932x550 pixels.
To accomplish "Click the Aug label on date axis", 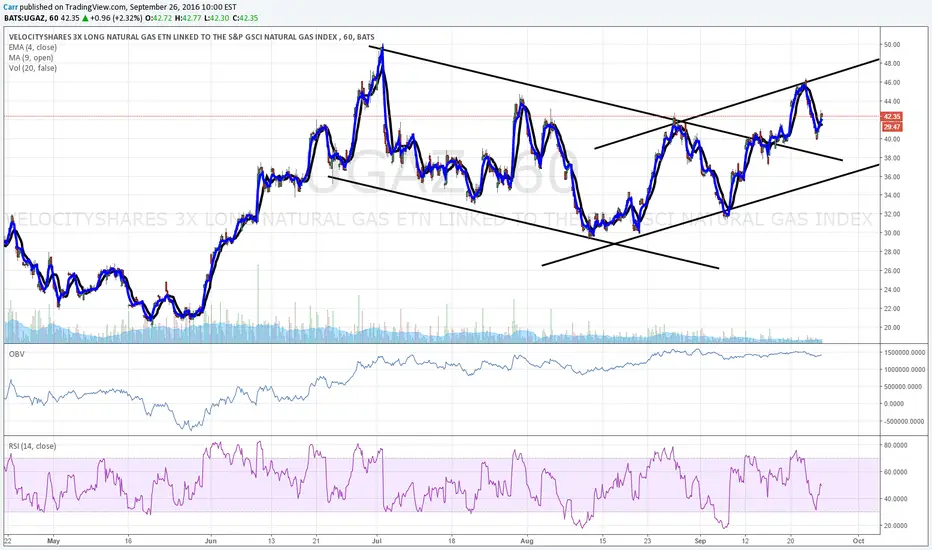I will pos(527,541).
